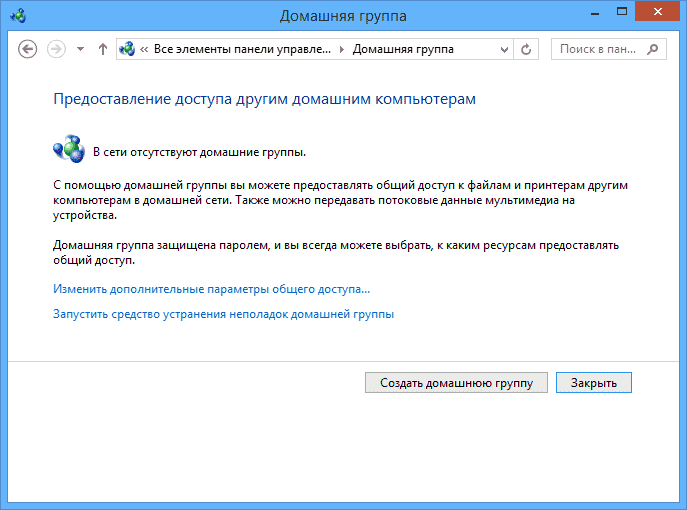Open the address bar history dropdown

tap(504, 50)
